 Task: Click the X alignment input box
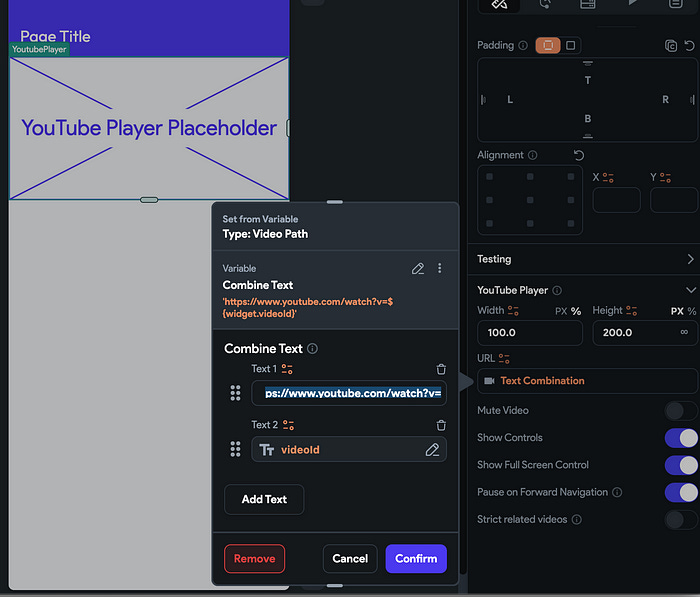click(617, 200)
